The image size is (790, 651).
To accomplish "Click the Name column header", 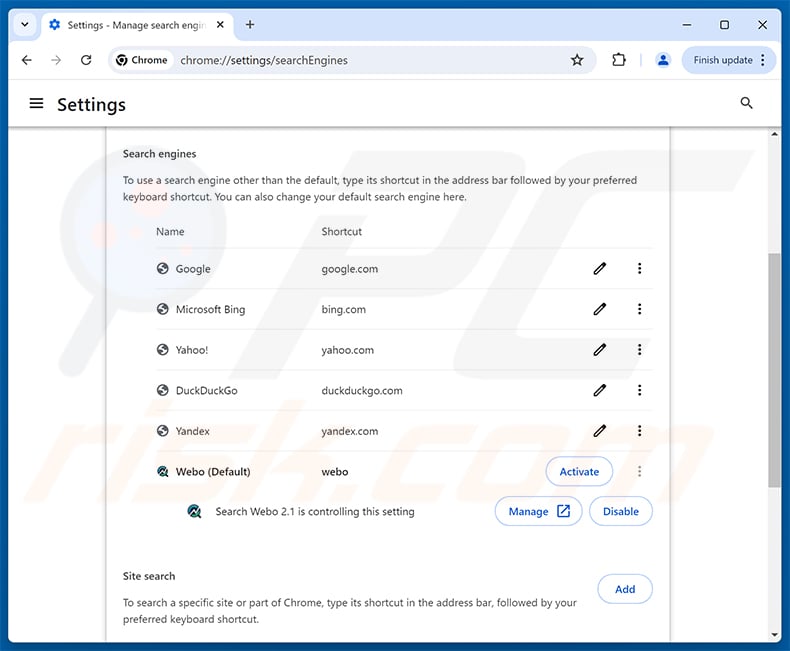I will click(x=170, y=232).
